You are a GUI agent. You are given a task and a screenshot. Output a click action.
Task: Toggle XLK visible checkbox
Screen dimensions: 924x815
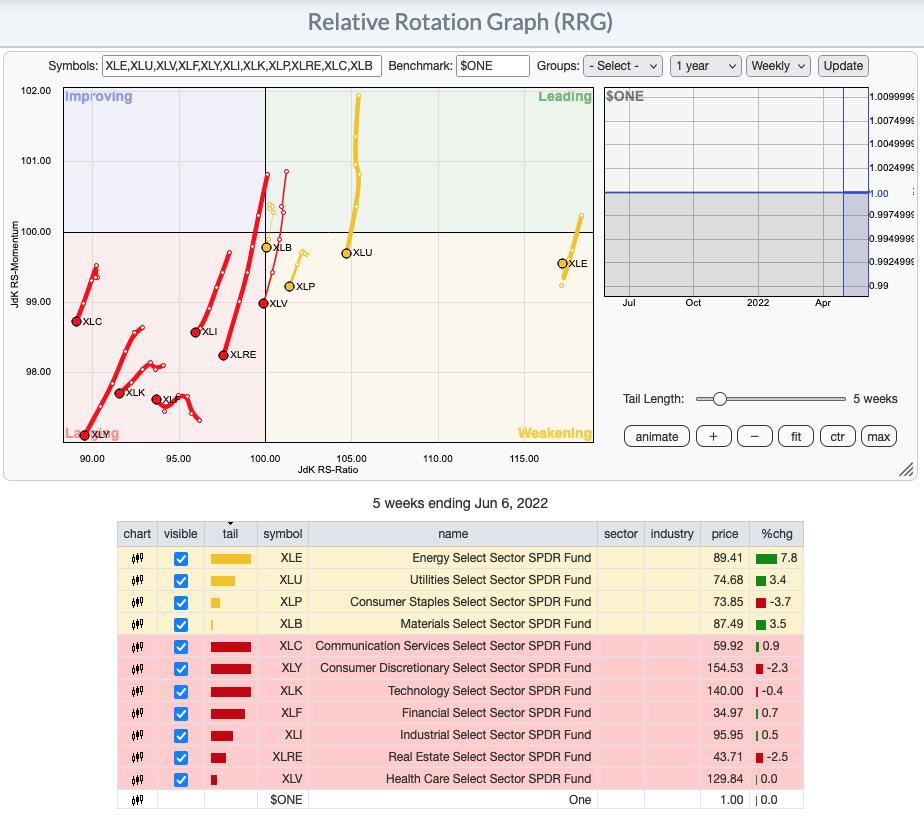tap(181, 692)
